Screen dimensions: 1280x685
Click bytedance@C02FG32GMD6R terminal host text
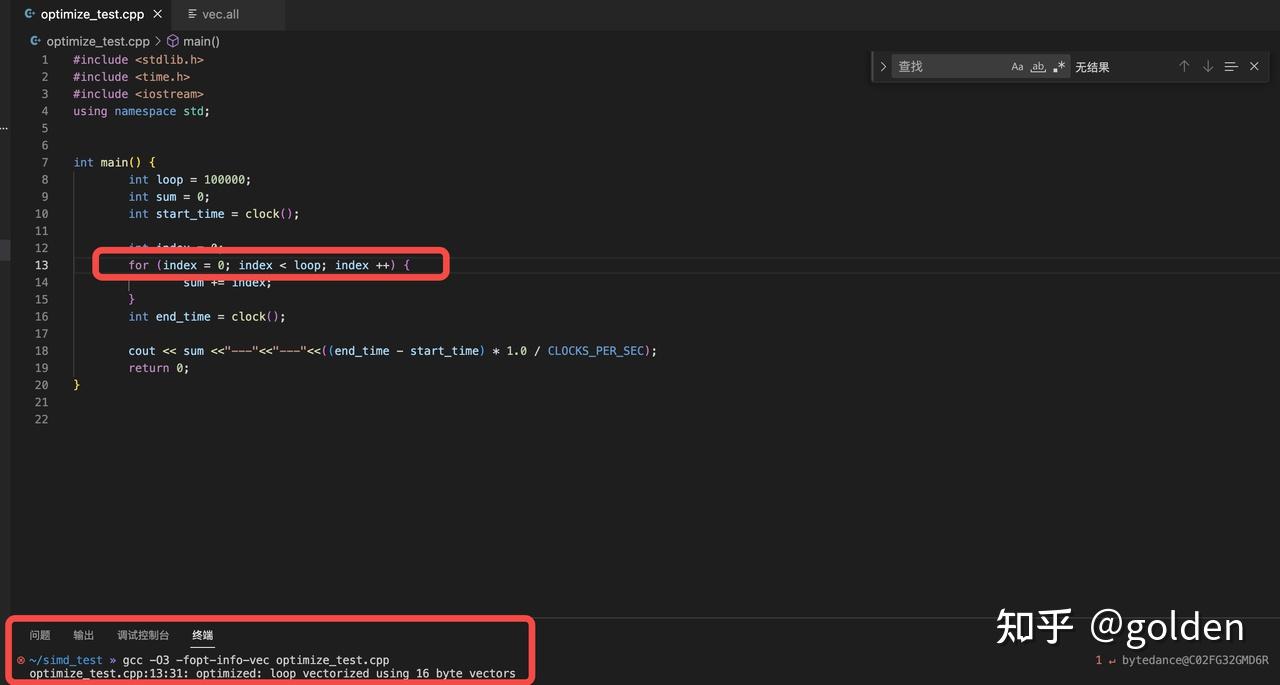(x=1195, y=660)
